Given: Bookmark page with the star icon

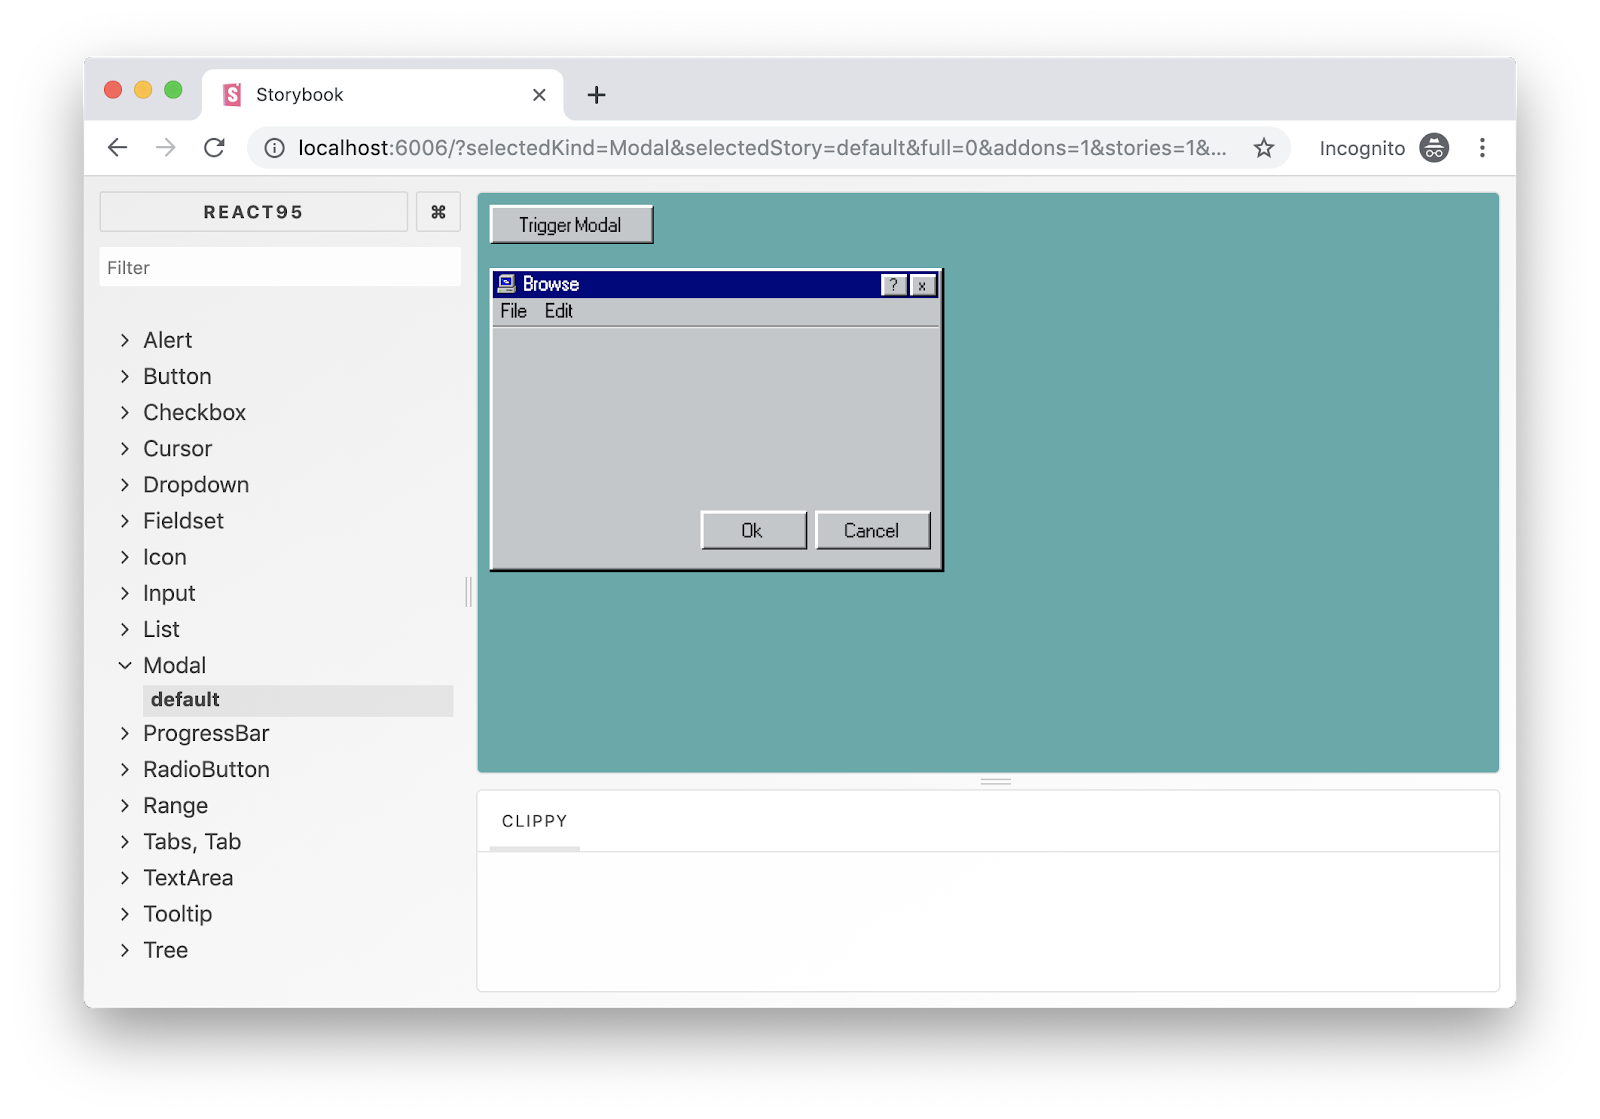Looking at the screenshot, I should point(1264,148).
